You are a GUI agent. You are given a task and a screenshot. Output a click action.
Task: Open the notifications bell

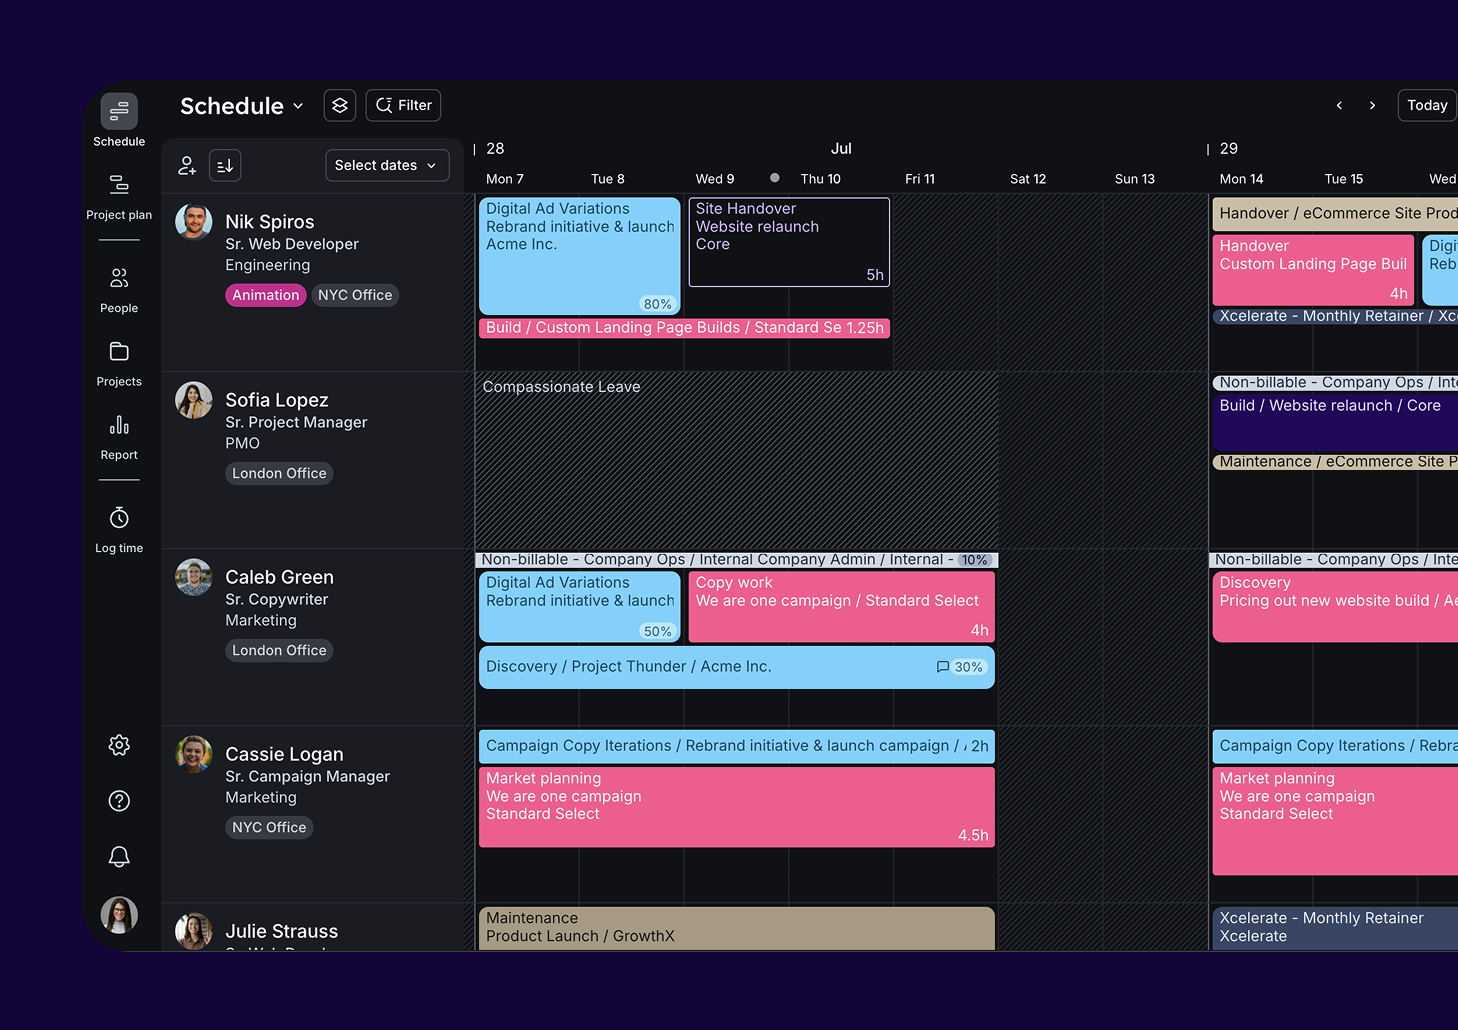point(119,857)
